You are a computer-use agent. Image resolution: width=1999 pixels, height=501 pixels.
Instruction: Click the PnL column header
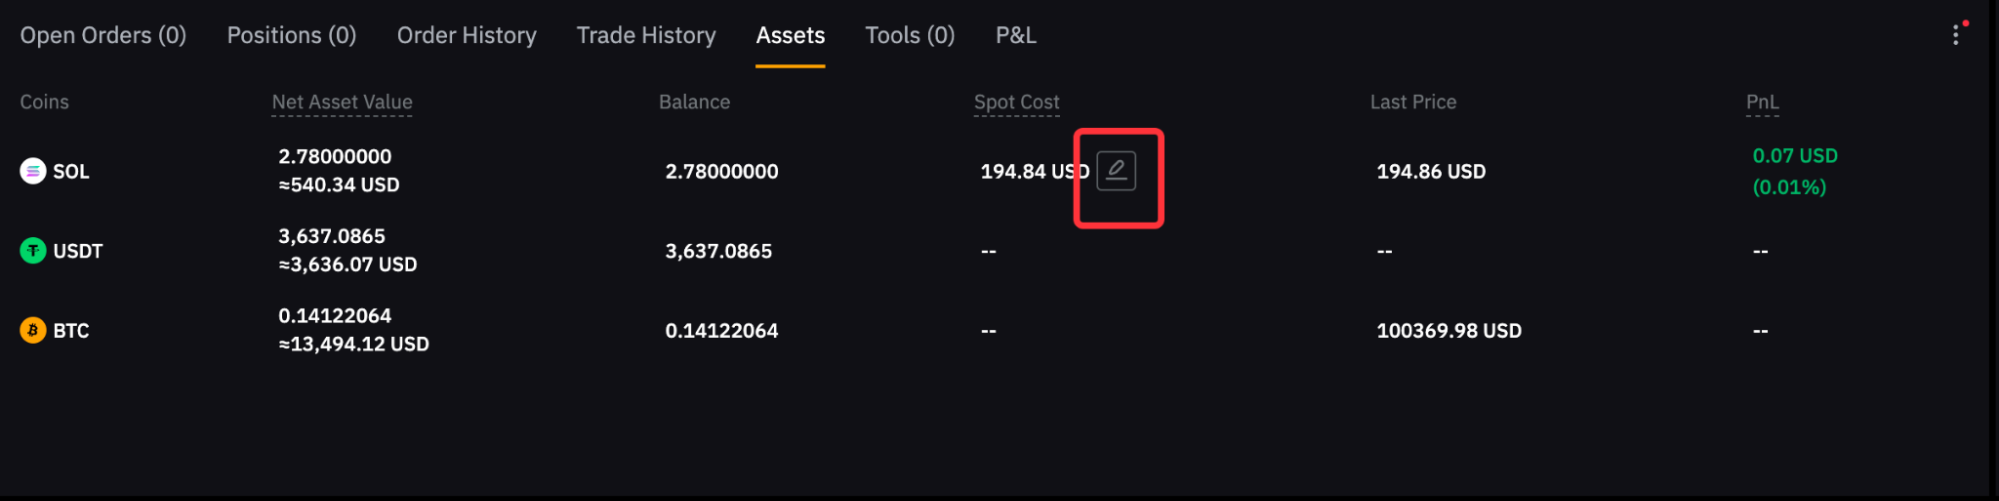(x=1762, y=102)
